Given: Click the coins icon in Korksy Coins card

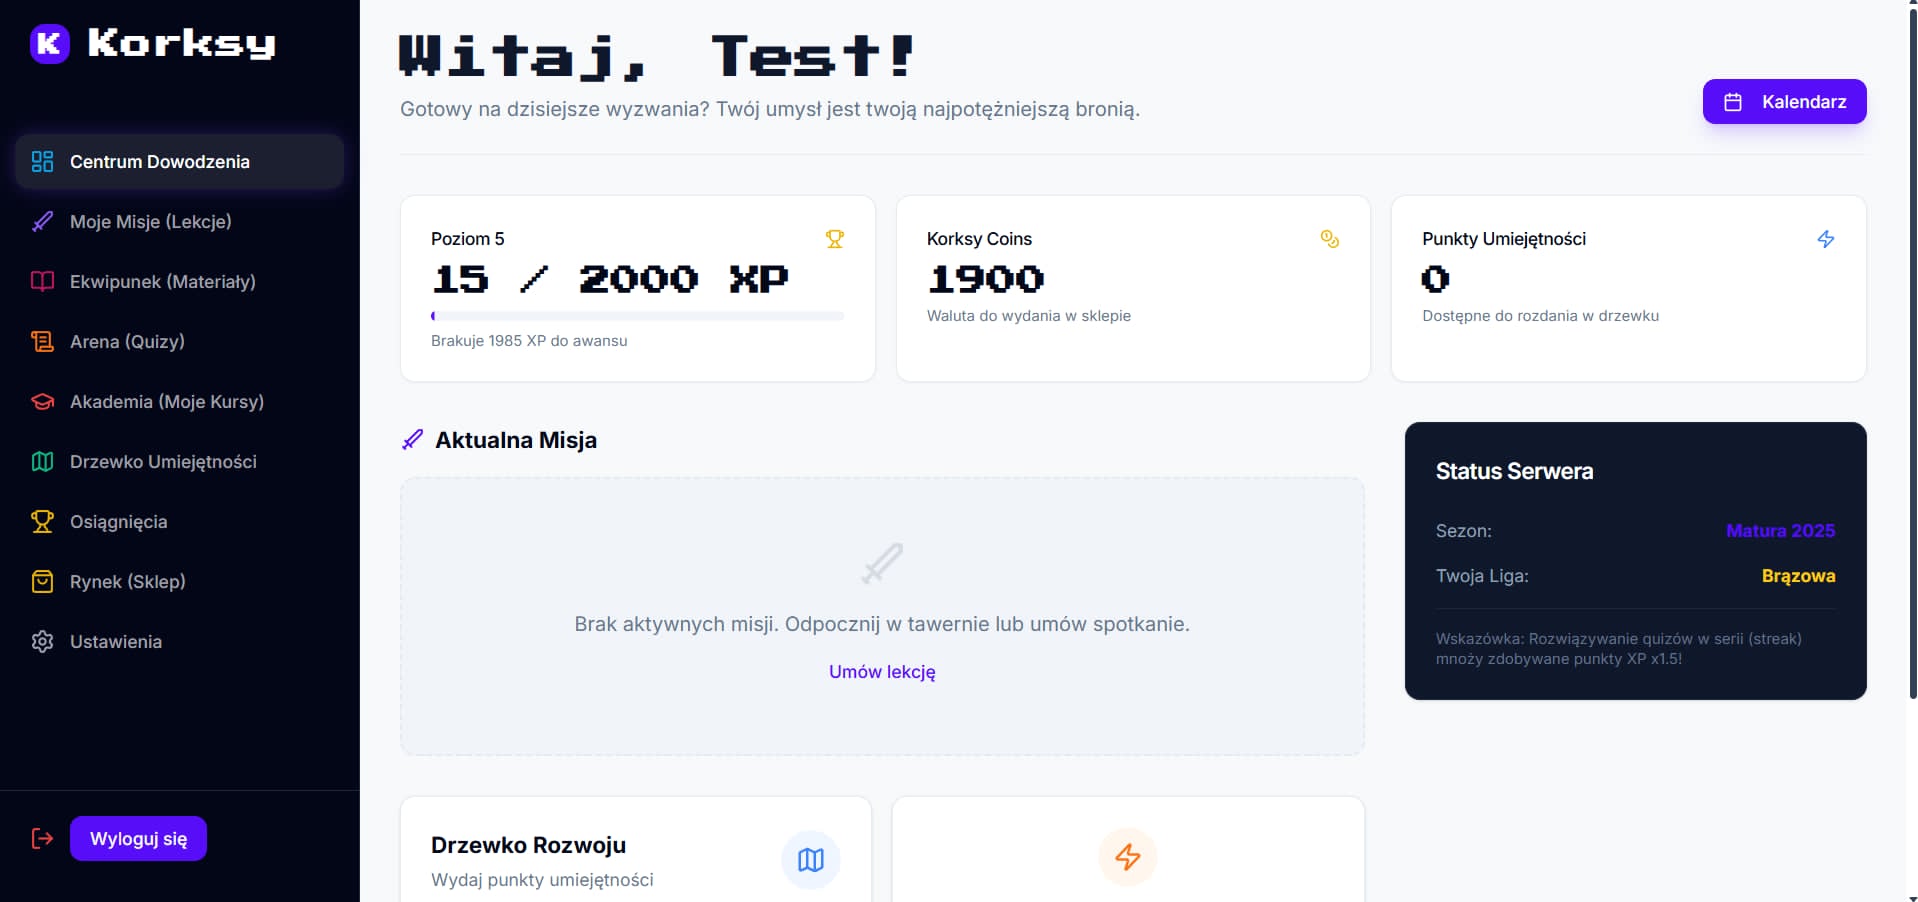Looking at the screenshot, I should pyautogui.click(x=1330, y=239).
